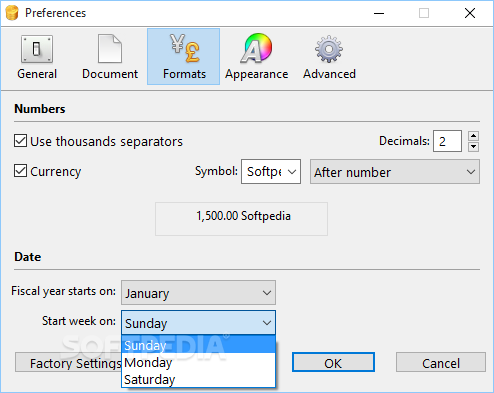The image size is (494, 393).
Task: Choose Monday from the open week list
Action: tap(198, 362)
